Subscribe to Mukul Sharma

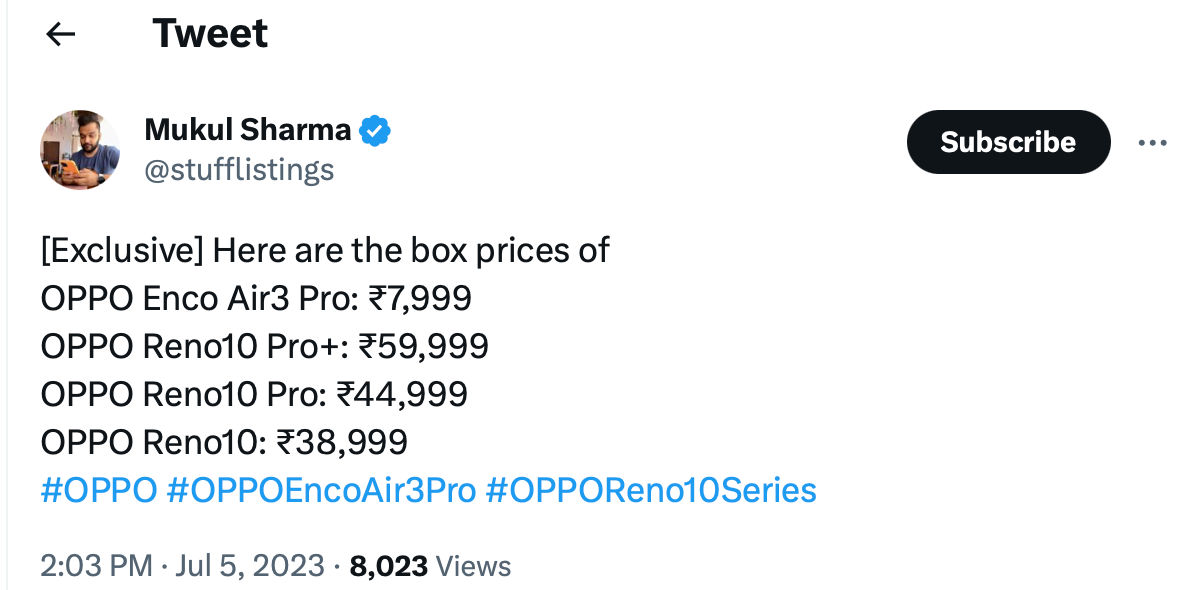tap(1008, 142)
